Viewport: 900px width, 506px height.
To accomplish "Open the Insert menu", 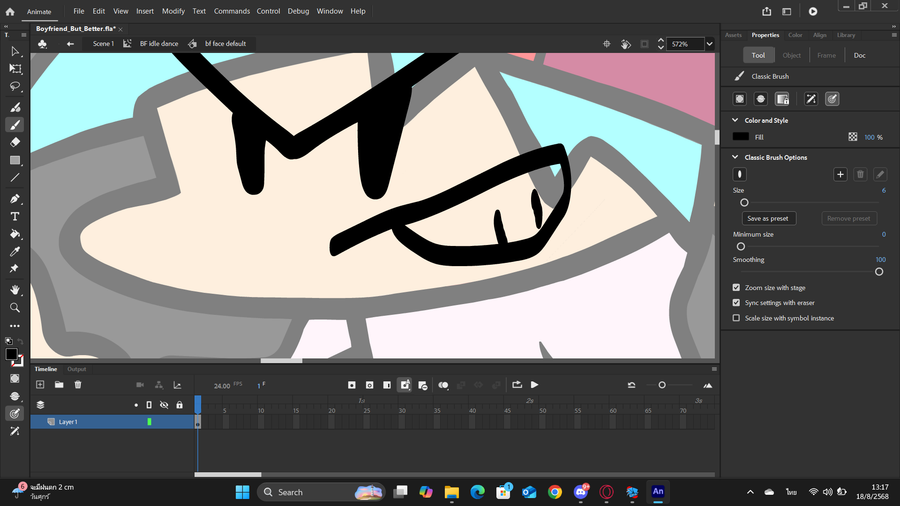I will 145,11.
